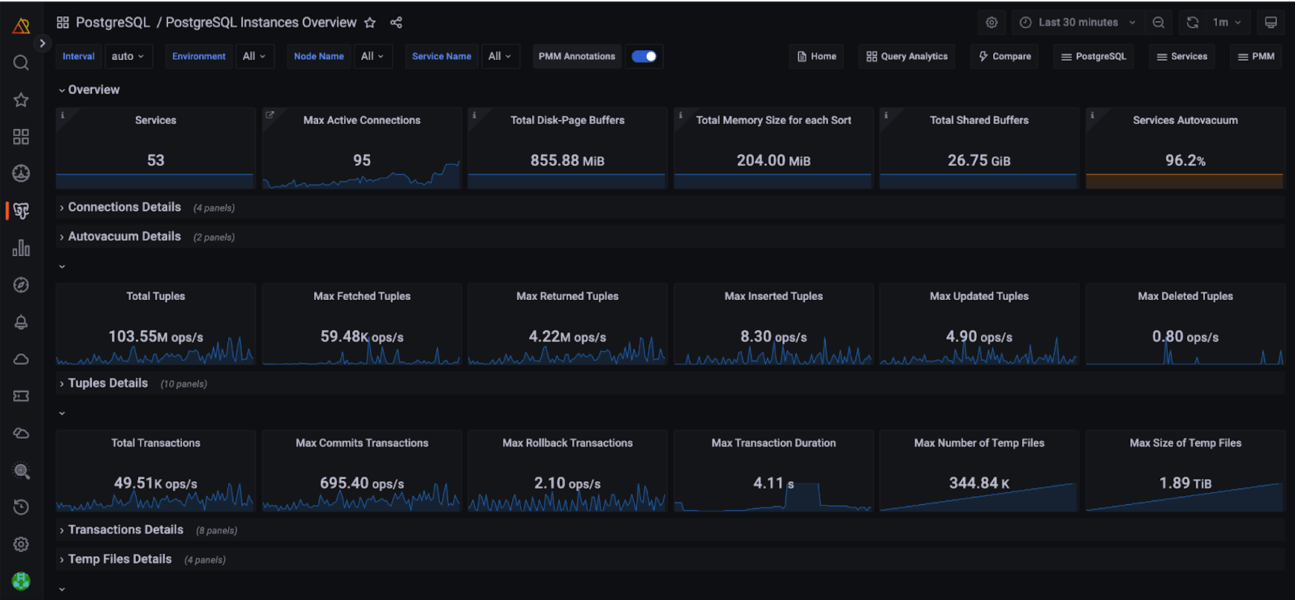The image size is (1298, 600).
Task: Toggle the PMM Annotations switch
Action: 644,56
